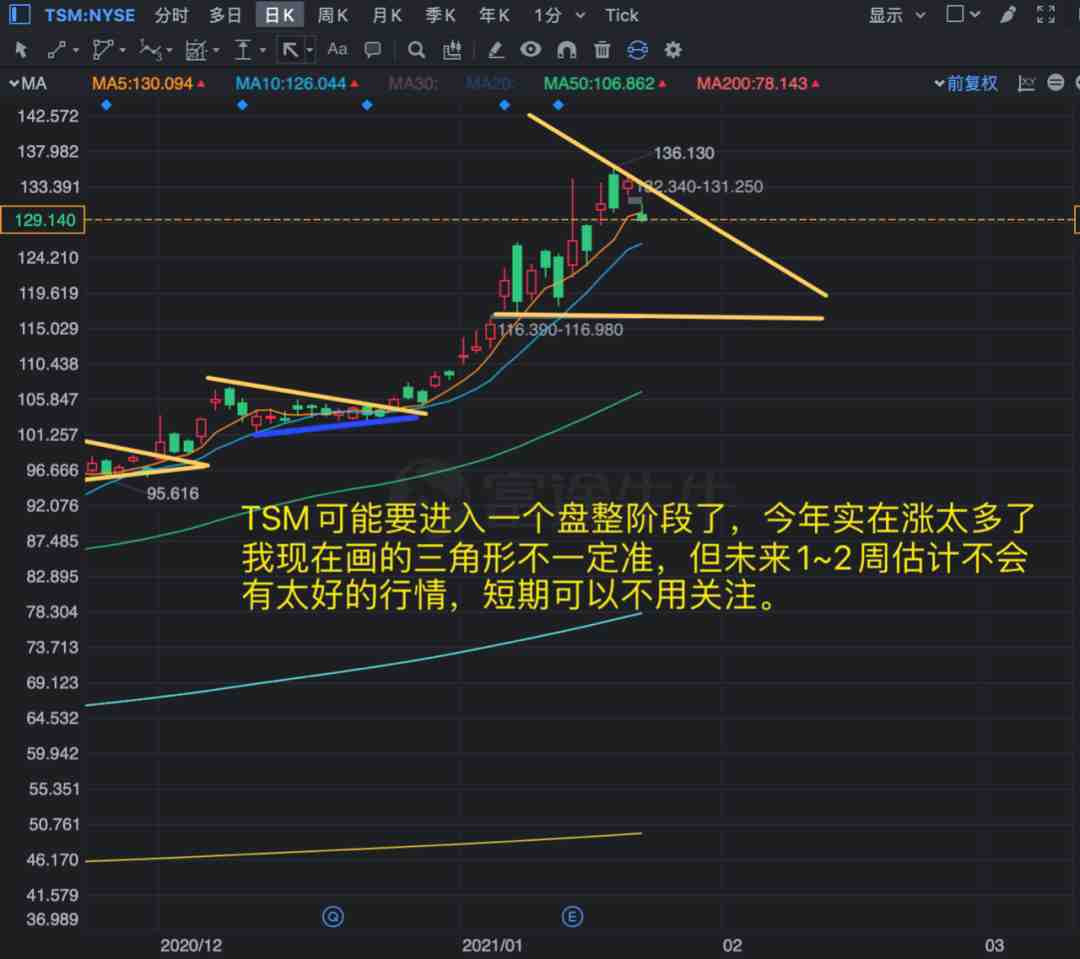The height and width of the screenshot is (959, 1080).
Task: Click the 95.616 low price label
Action: coord(172,493)
